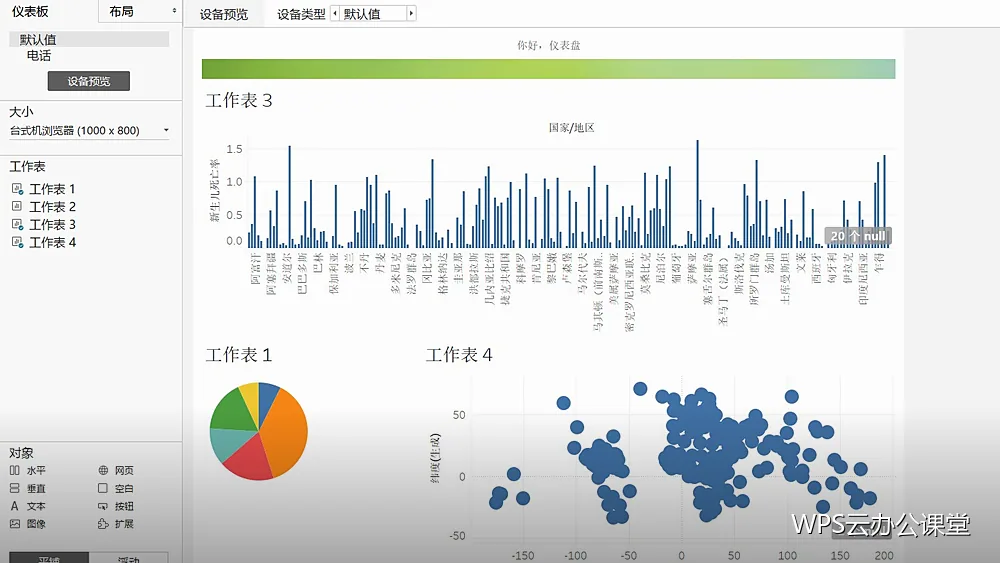Enable 浮动 floating layout mode
This screenshot has height=563, width=1000.
point(129,559)
